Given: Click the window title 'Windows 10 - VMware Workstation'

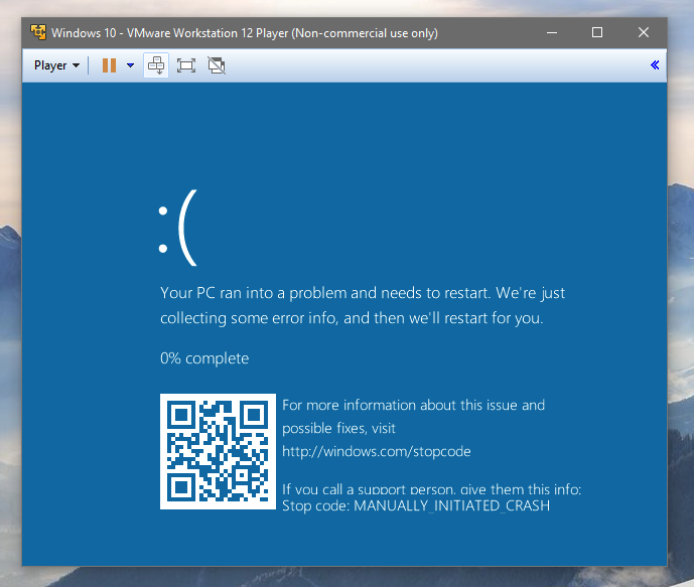Looking at the screenshot, I should [x=146, y=33].
